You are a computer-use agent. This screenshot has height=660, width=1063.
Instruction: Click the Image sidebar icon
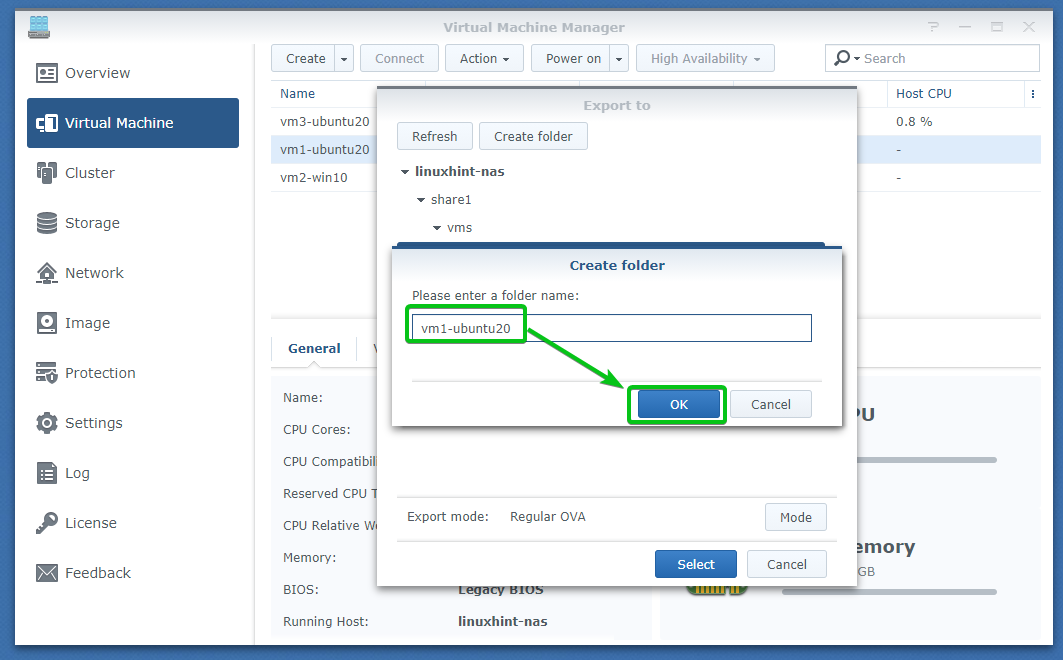[x=47, y=323]
